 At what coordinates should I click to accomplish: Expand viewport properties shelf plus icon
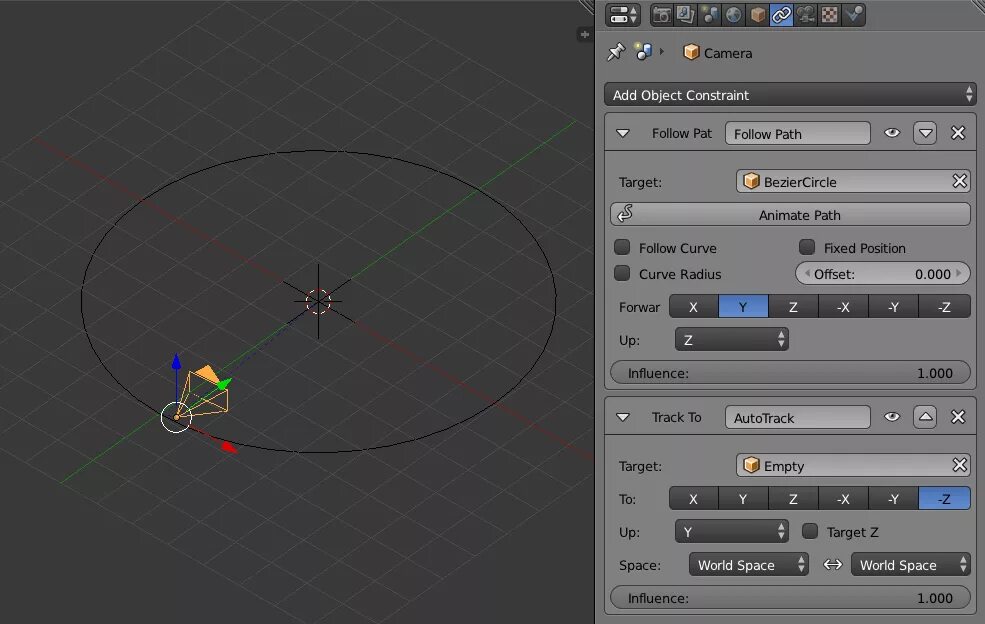584,35
